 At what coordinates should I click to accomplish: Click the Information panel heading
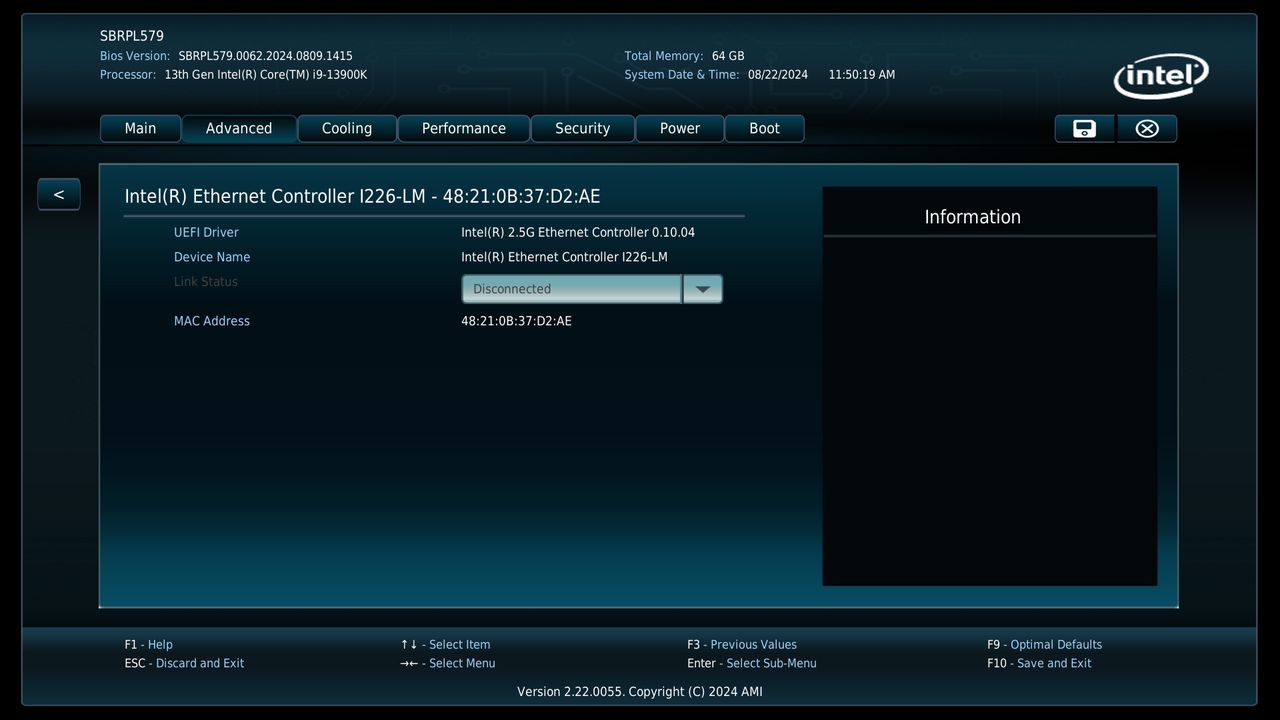click(x=972, y=217)
